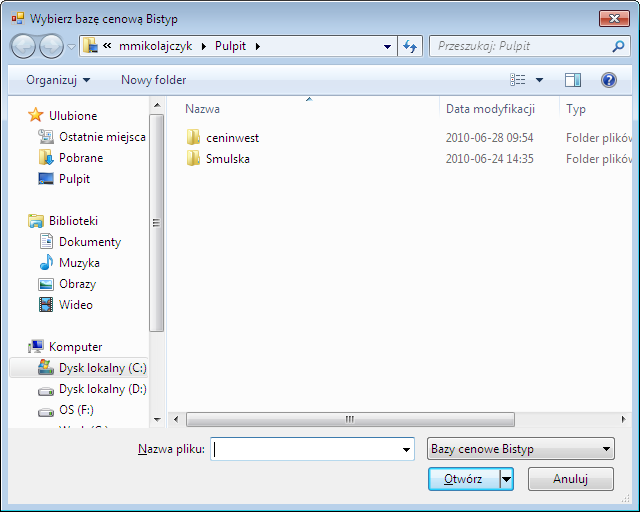Click the Anuluj button
640x512 pixels.
571,479
